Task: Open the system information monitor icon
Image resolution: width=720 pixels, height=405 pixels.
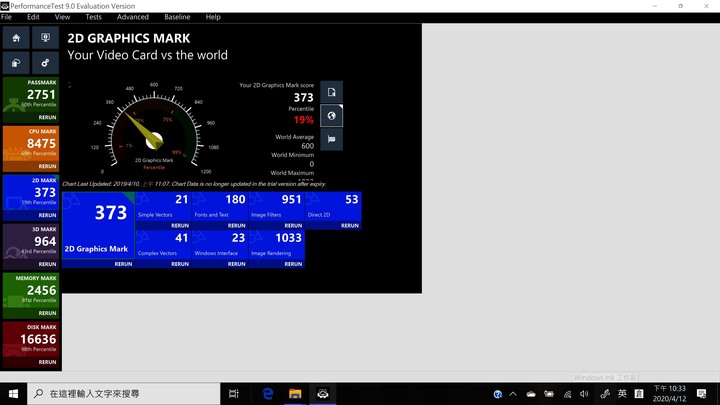Action: (45, 38)
